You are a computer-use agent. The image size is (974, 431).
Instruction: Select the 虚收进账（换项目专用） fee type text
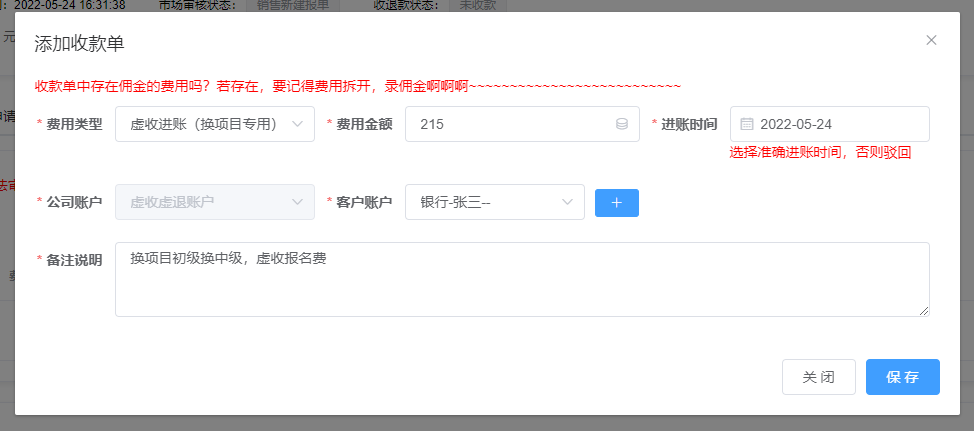tap(203, 125)
